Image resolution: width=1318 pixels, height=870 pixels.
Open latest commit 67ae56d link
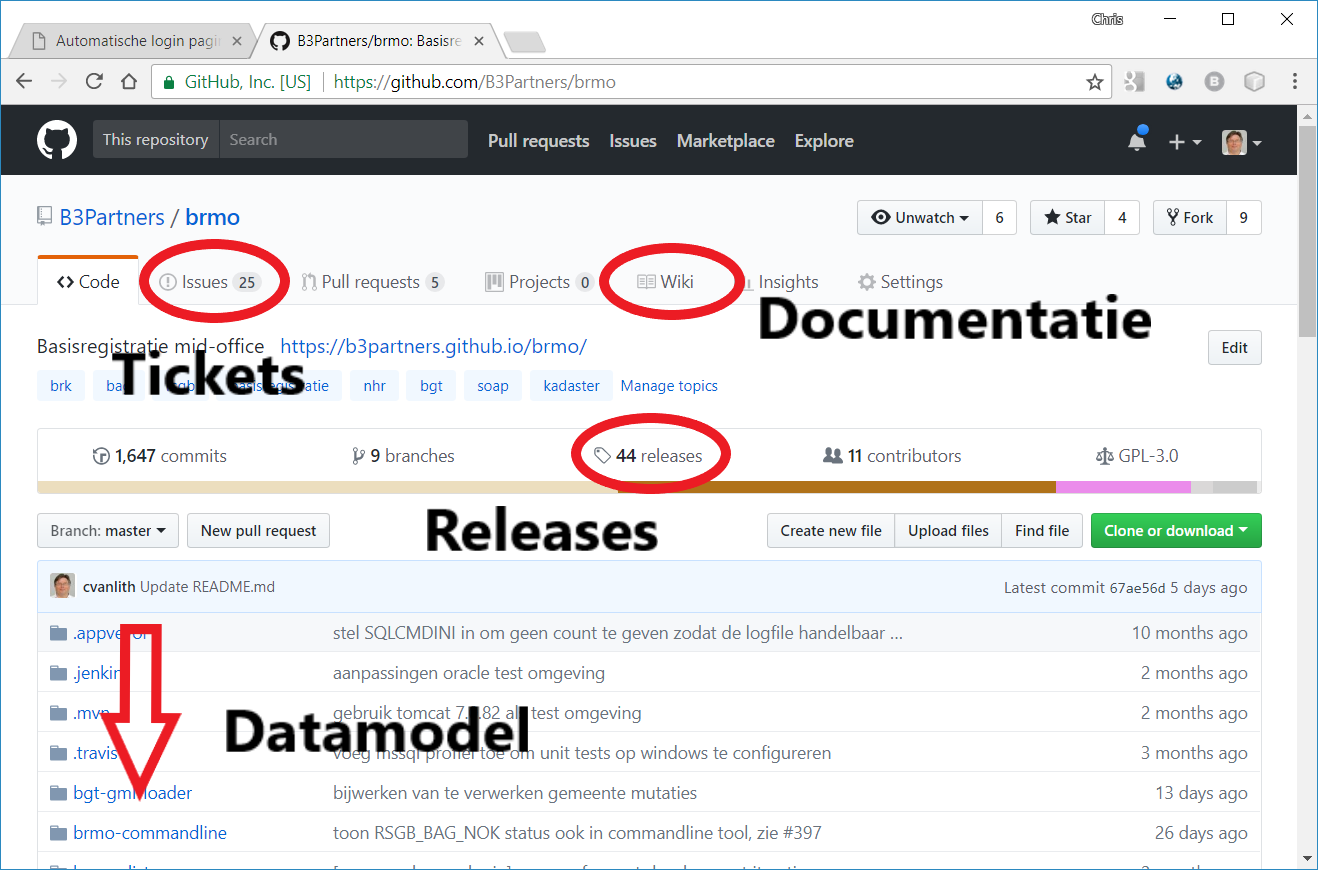pos(1137,588)
